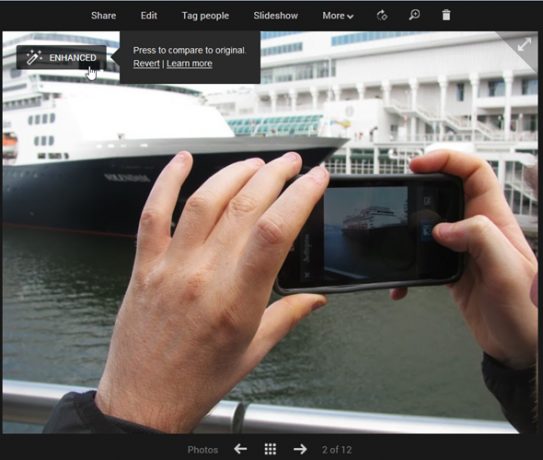
Task: Click the zoom magnifier icon
Action: point(414,15)
